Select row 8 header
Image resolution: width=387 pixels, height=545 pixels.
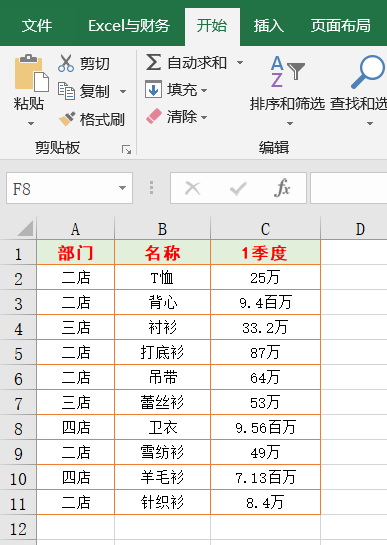[x=18, y=428]
